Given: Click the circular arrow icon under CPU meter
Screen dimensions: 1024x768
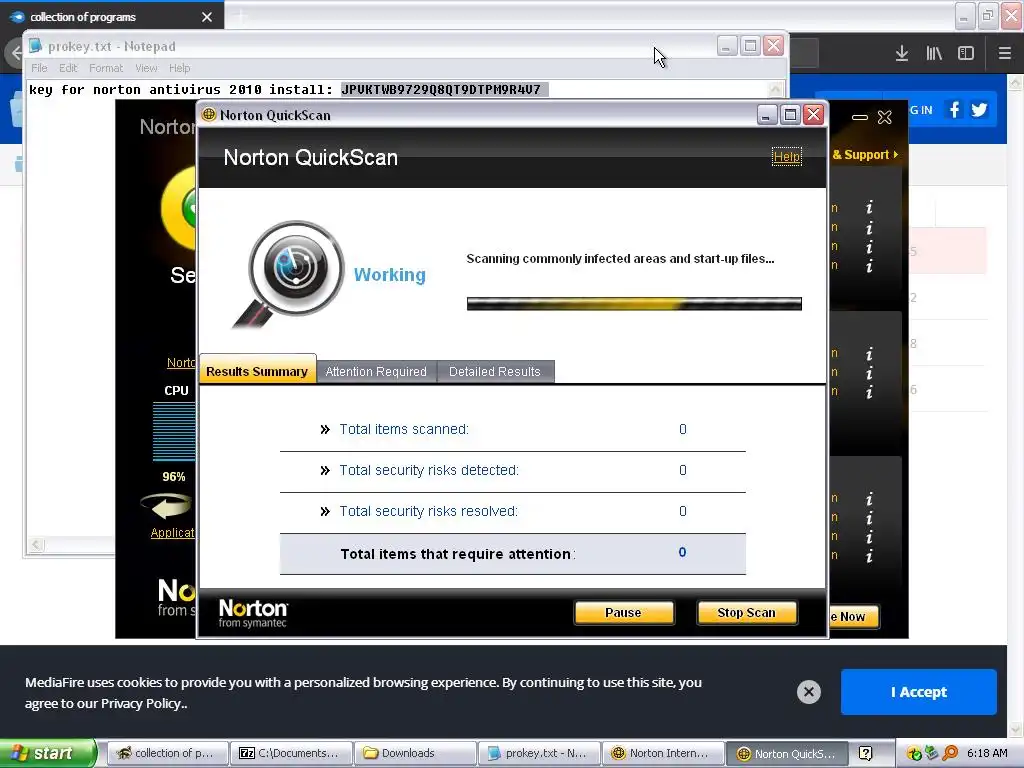Looking at the screenshot, I should 167,506.
